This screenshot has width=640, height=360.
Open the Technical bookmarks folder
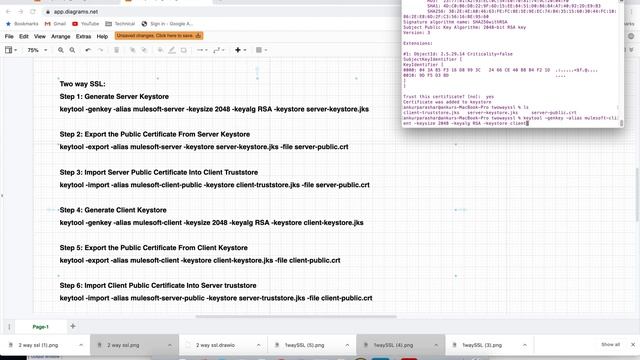(120, 24)
